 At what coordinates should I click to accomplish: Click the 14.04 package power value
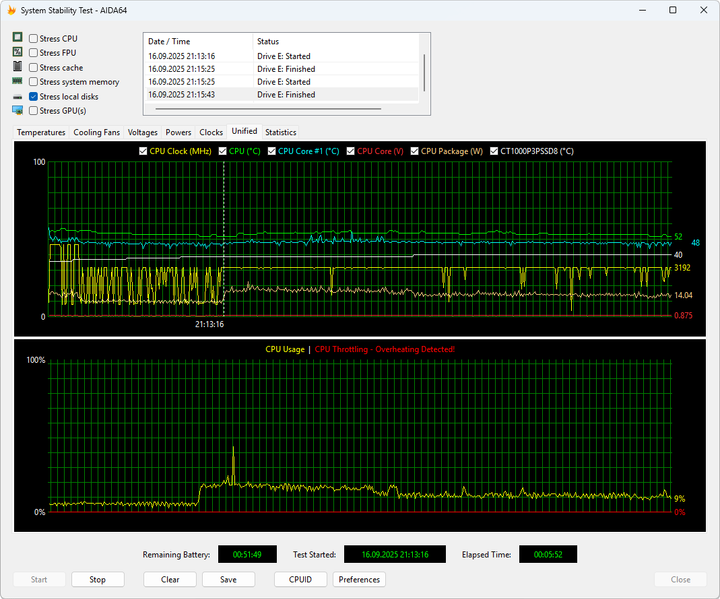(683, 295)
